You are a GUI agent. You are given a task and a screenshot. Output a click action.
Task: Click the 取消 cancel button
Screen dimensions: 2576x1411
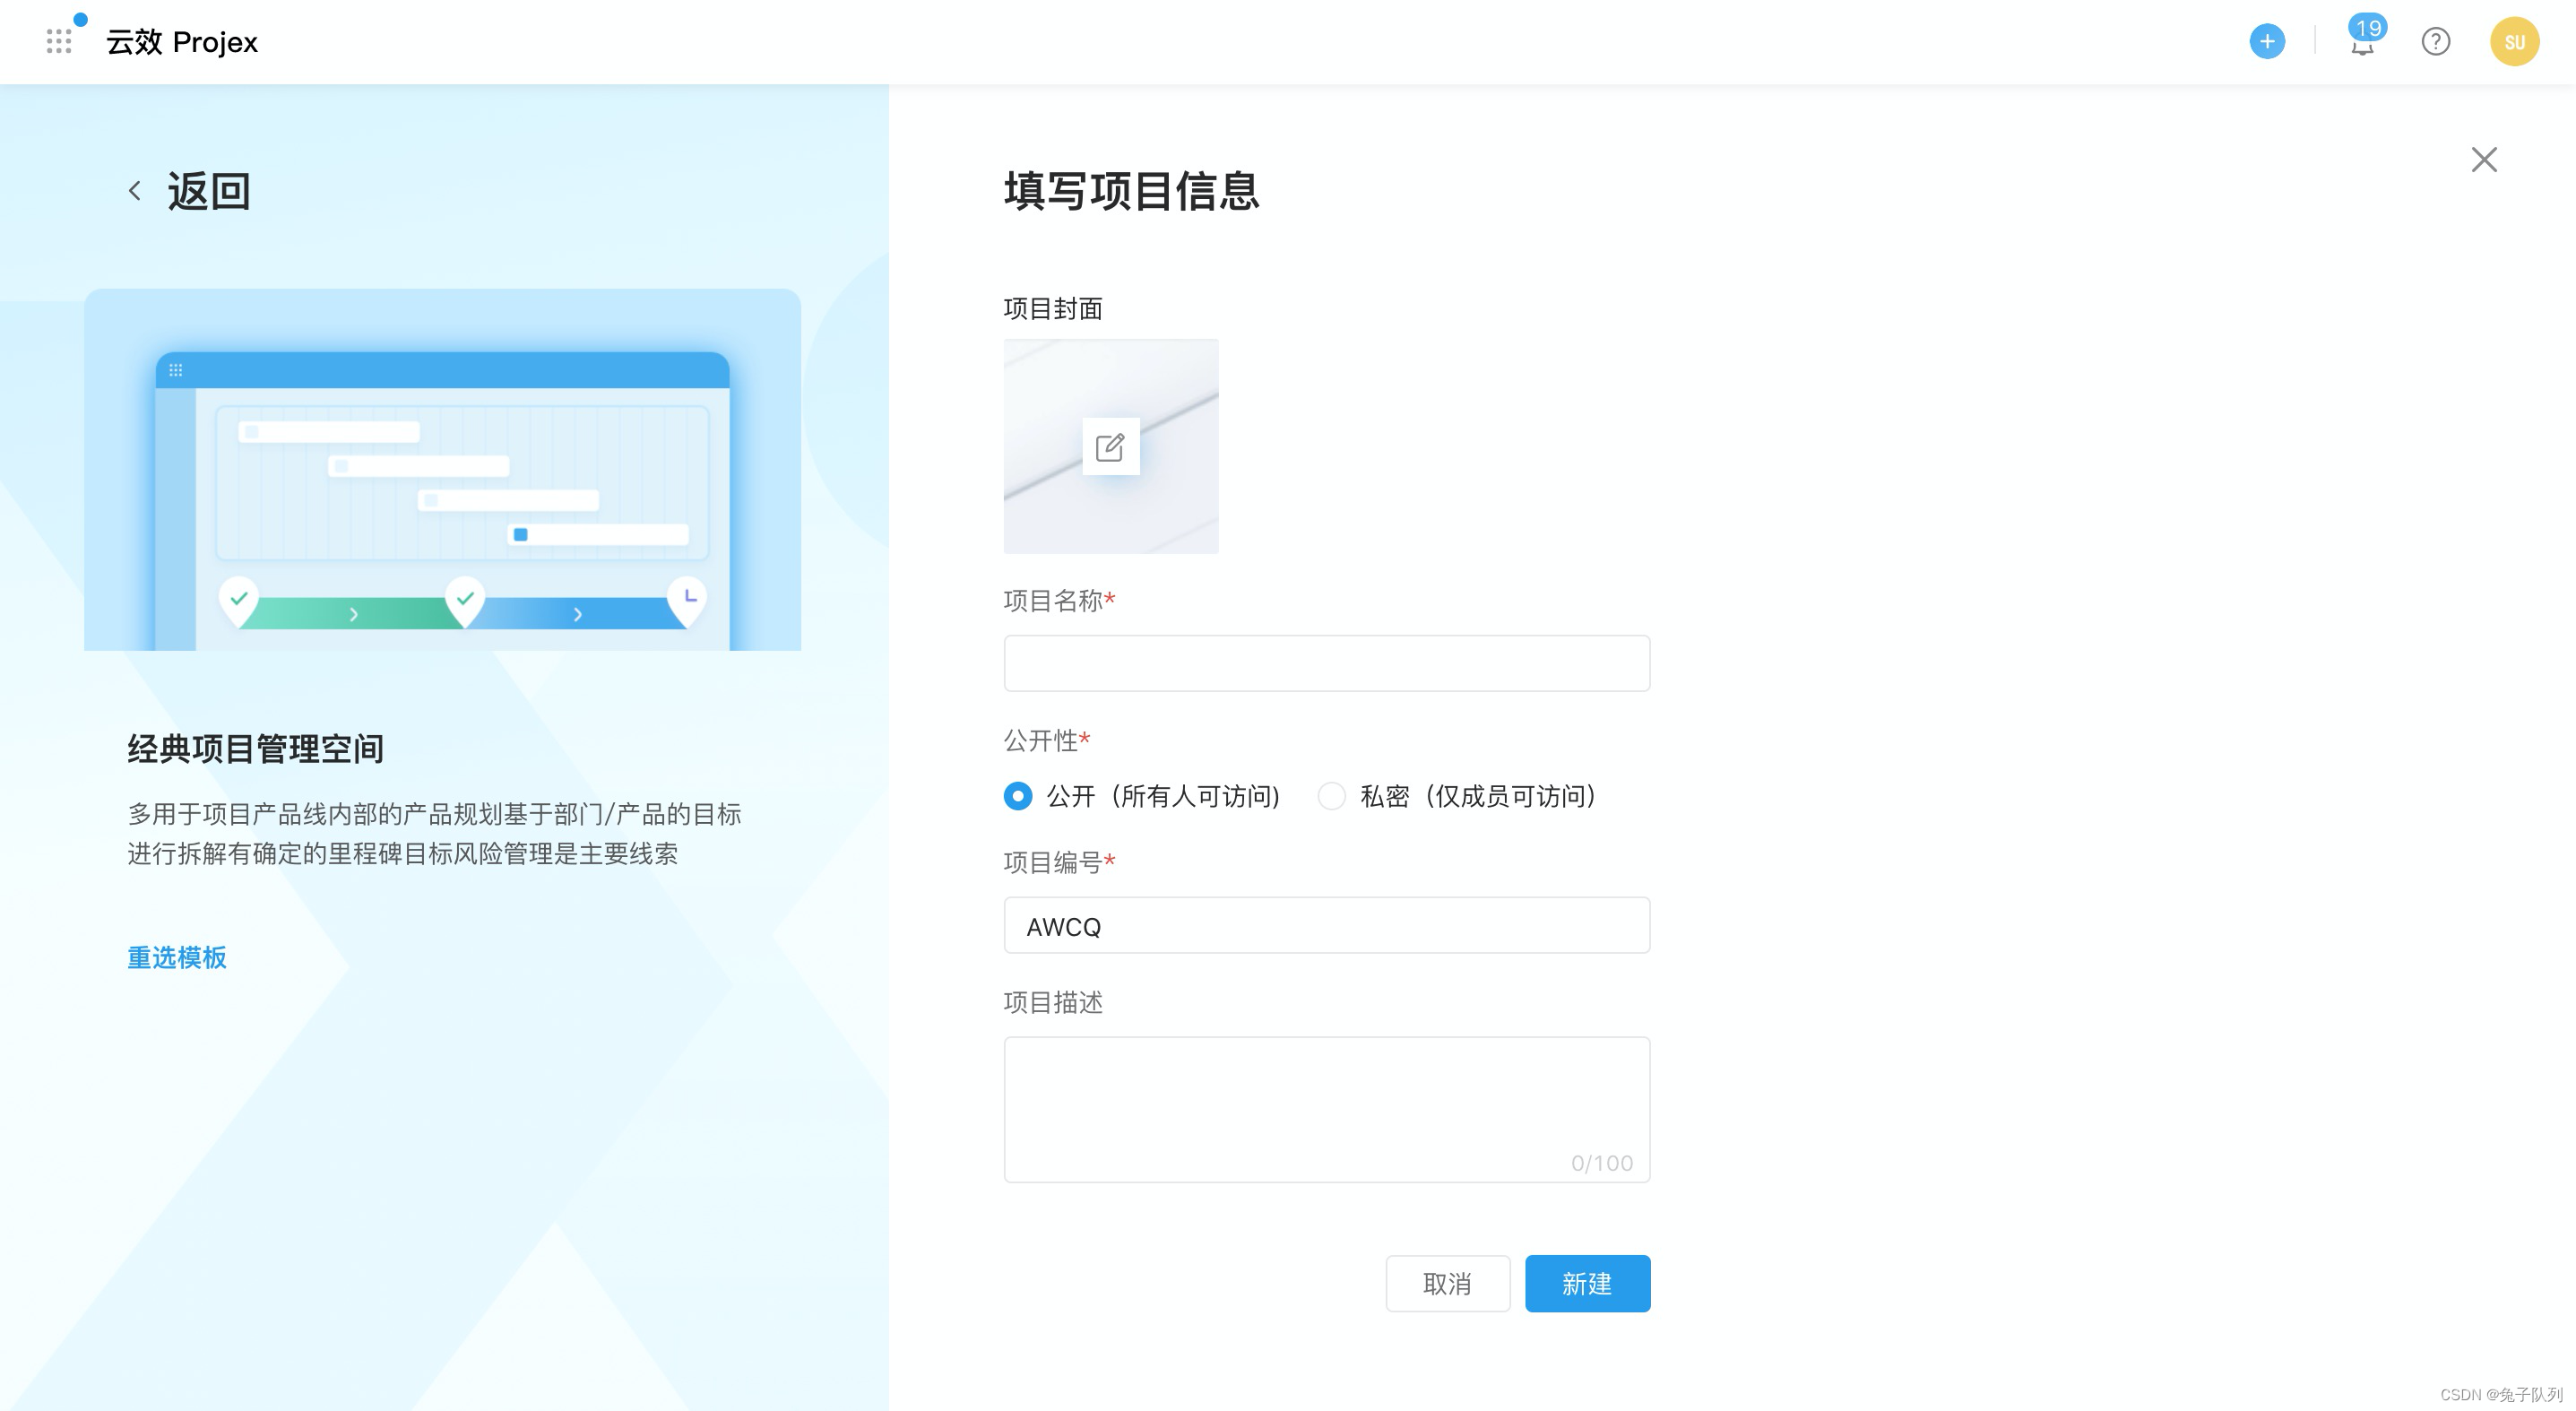coord(1447,1283)
